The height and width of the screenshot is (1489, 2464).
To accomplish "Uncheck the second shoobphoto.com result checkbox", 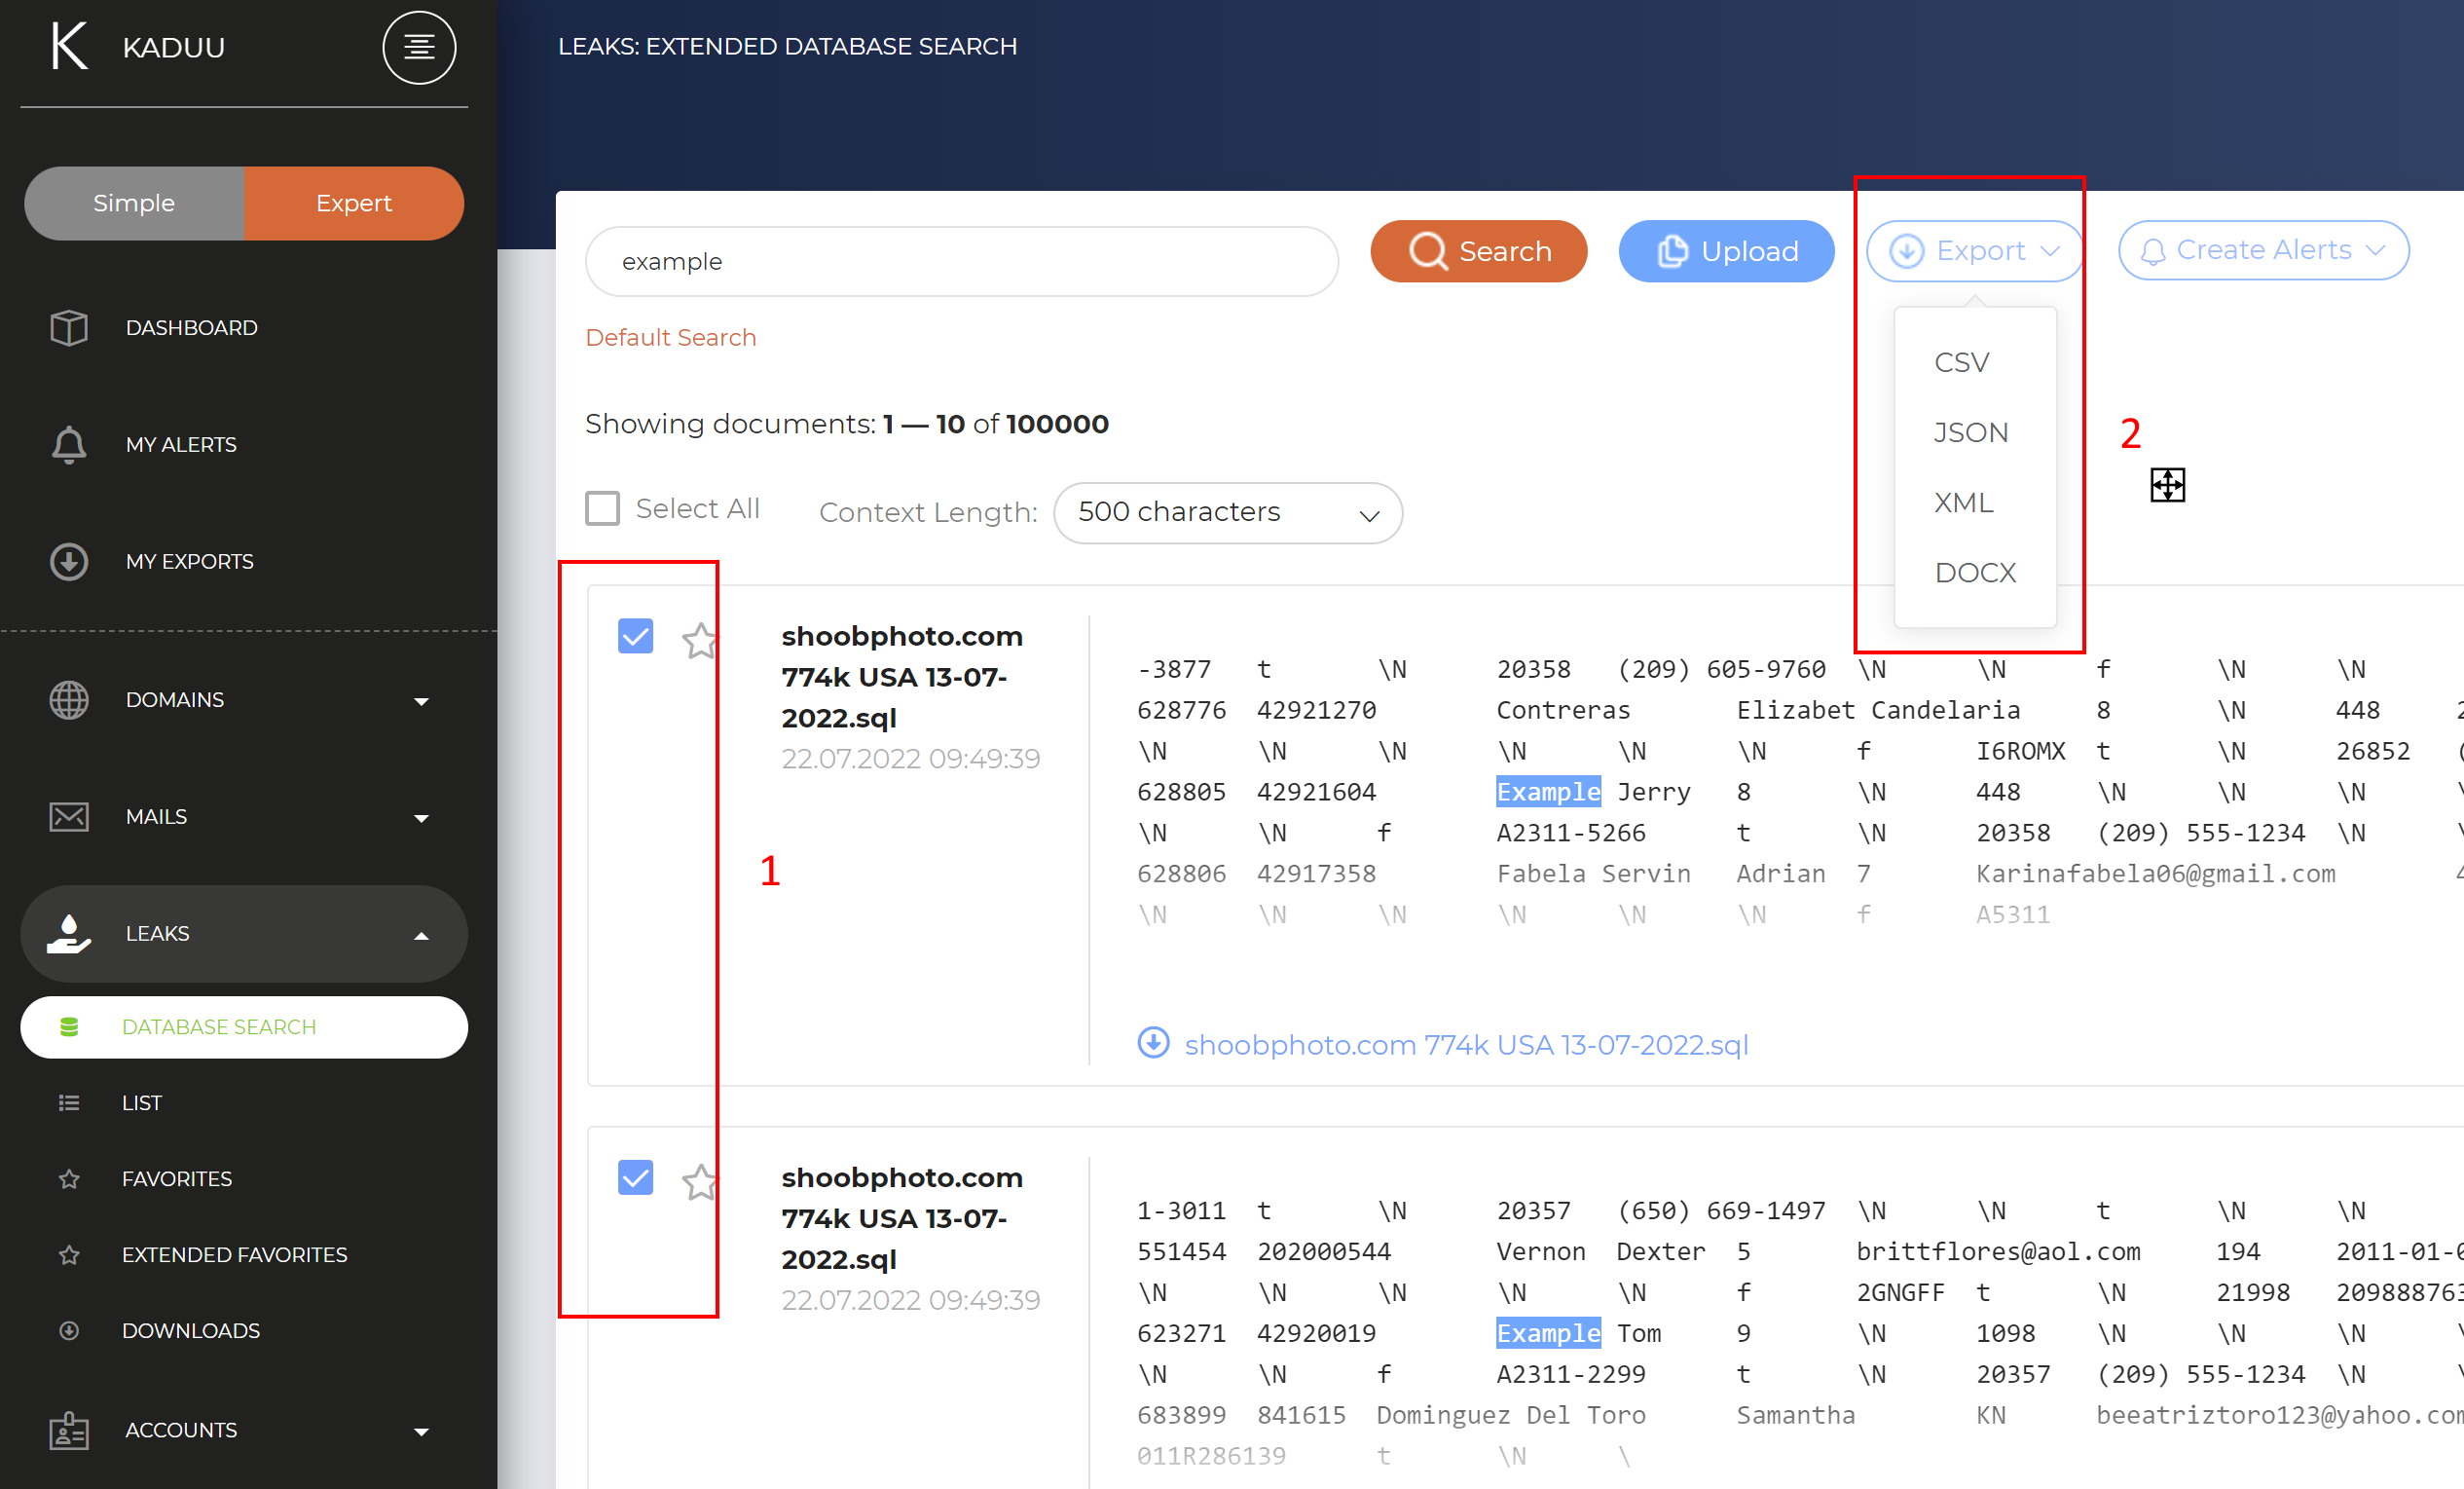I will pyautogui.click(x=635, y=1177).
